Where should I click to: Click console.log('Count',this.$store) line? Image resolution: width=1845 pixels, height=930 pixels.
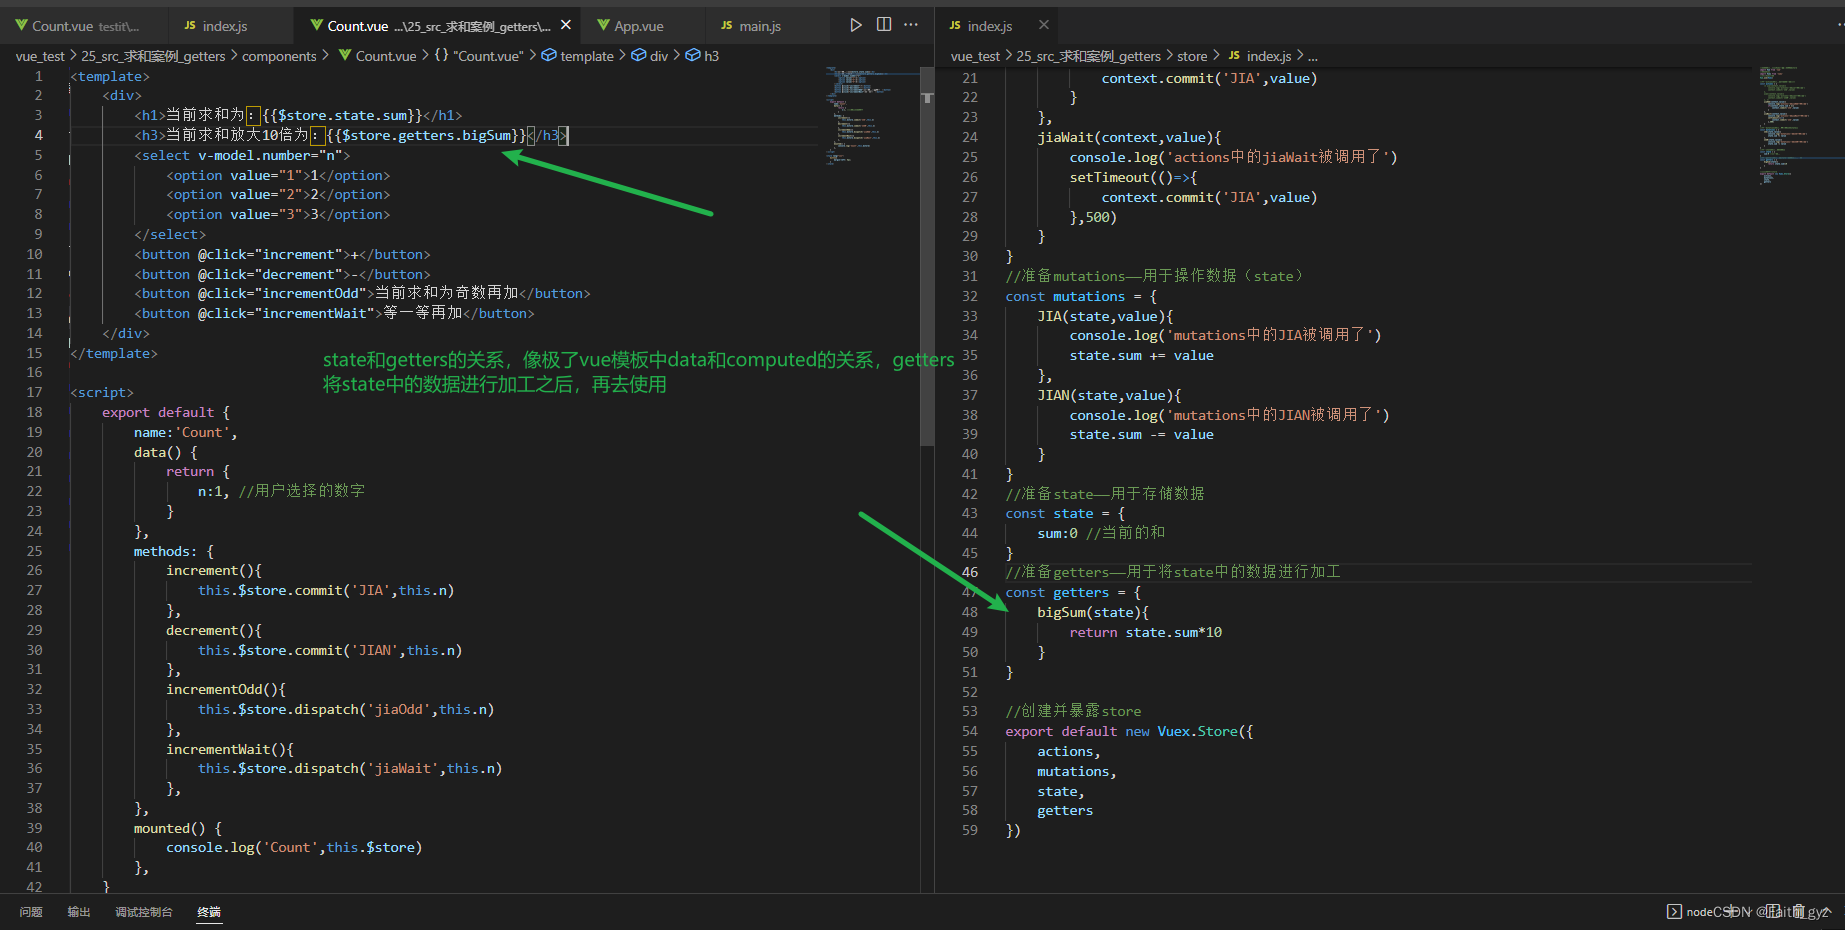[x=294, y=847]
